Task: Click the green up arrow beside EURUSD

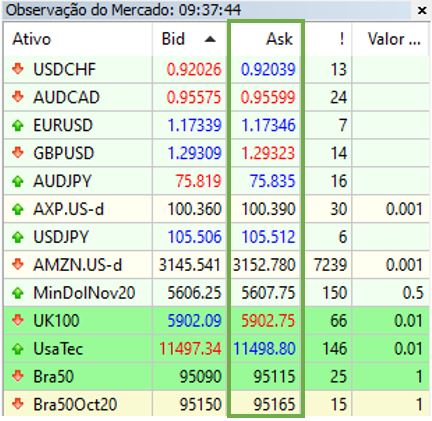Action: (18, 125)
